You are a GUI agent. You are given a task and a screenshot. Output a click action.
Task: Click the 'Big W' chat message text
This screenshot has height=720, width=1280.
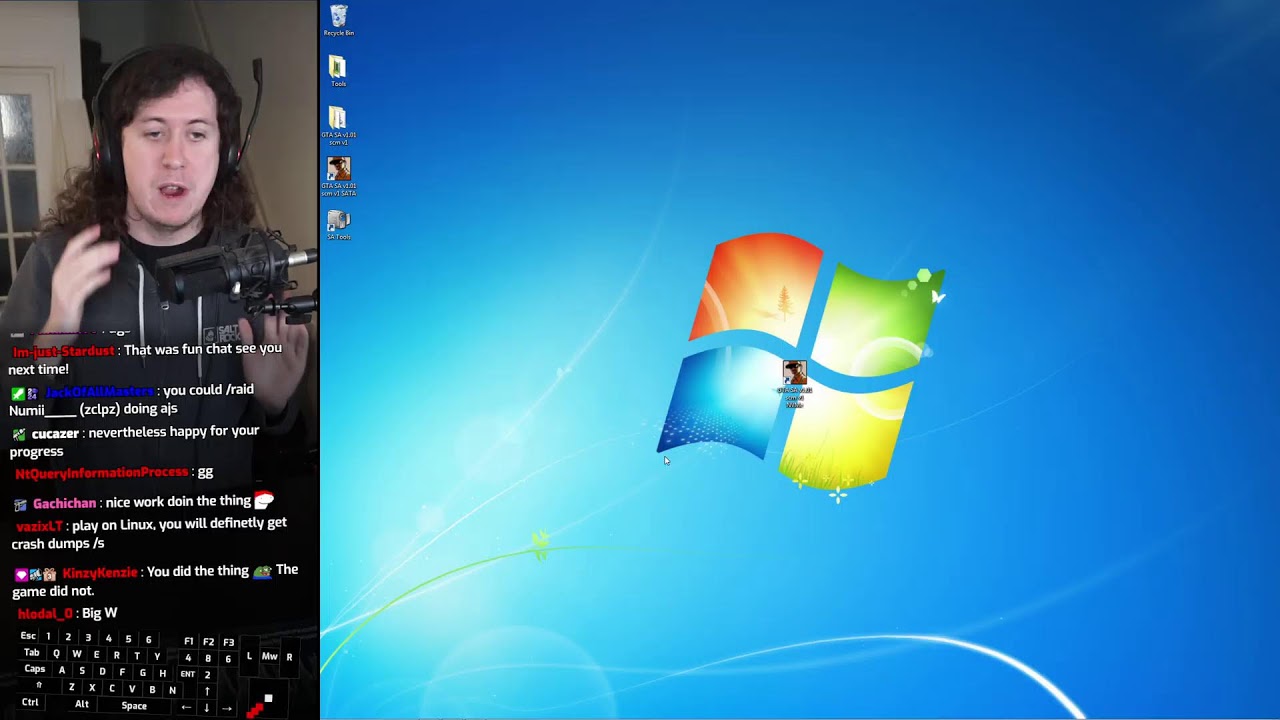click(x=100, y=613)
